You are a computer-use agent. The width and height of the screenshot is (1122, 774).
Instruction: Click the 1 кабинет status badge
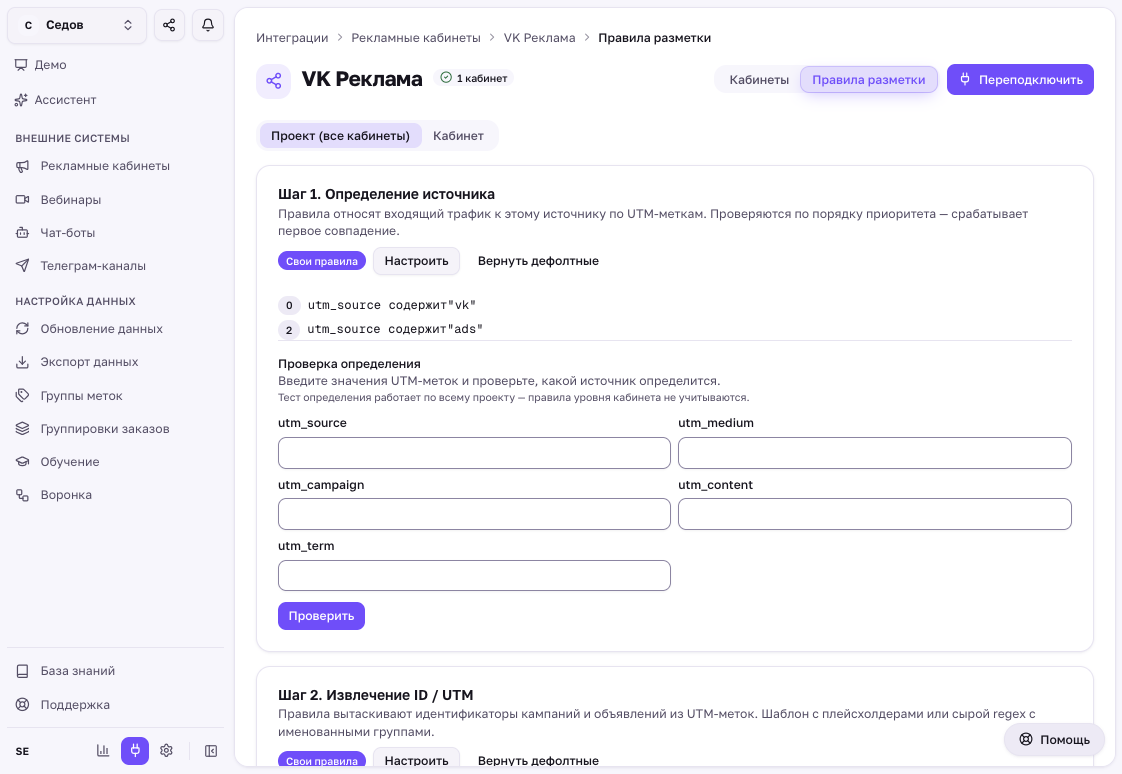pos(474,78)
